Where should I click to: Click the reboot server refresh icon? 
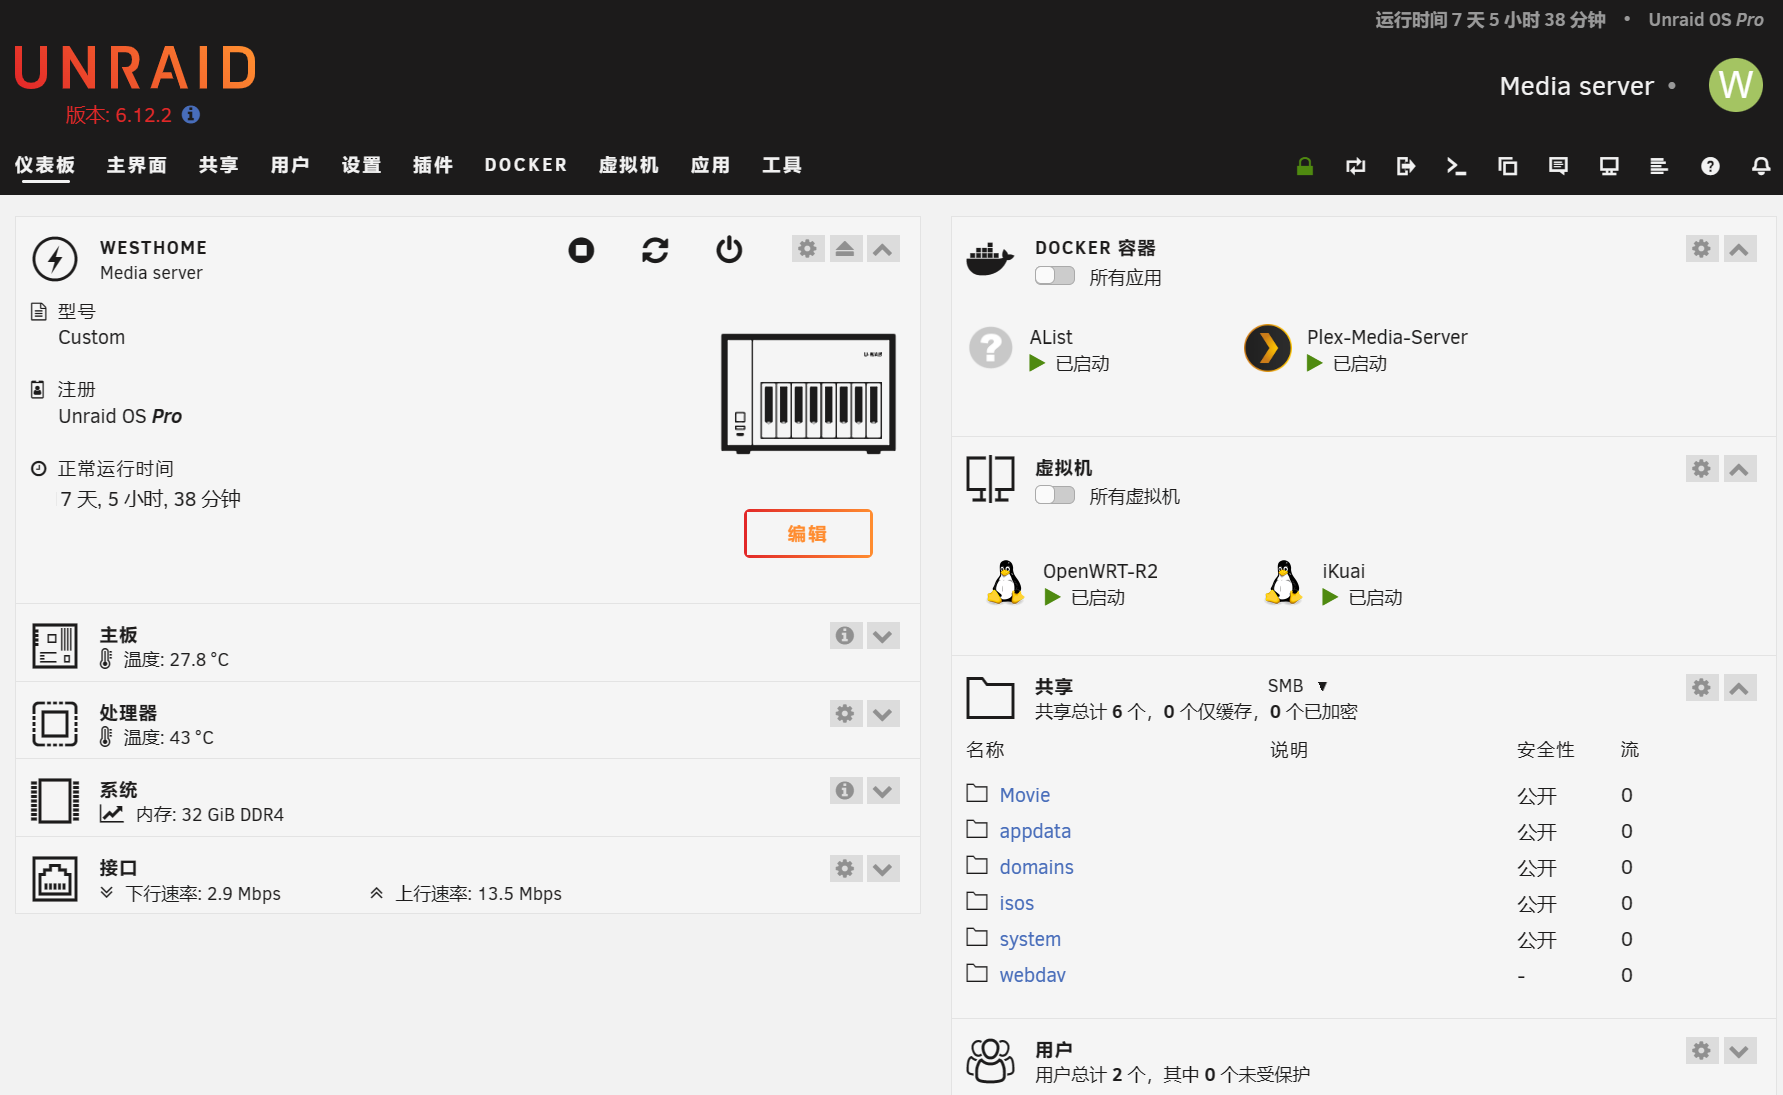tap(655, 250)
